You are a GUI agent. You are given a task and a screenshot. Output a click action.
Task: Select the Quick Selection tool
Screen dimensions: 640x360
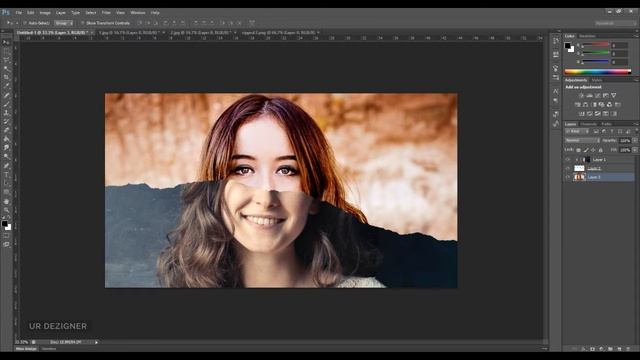(6, 69)
